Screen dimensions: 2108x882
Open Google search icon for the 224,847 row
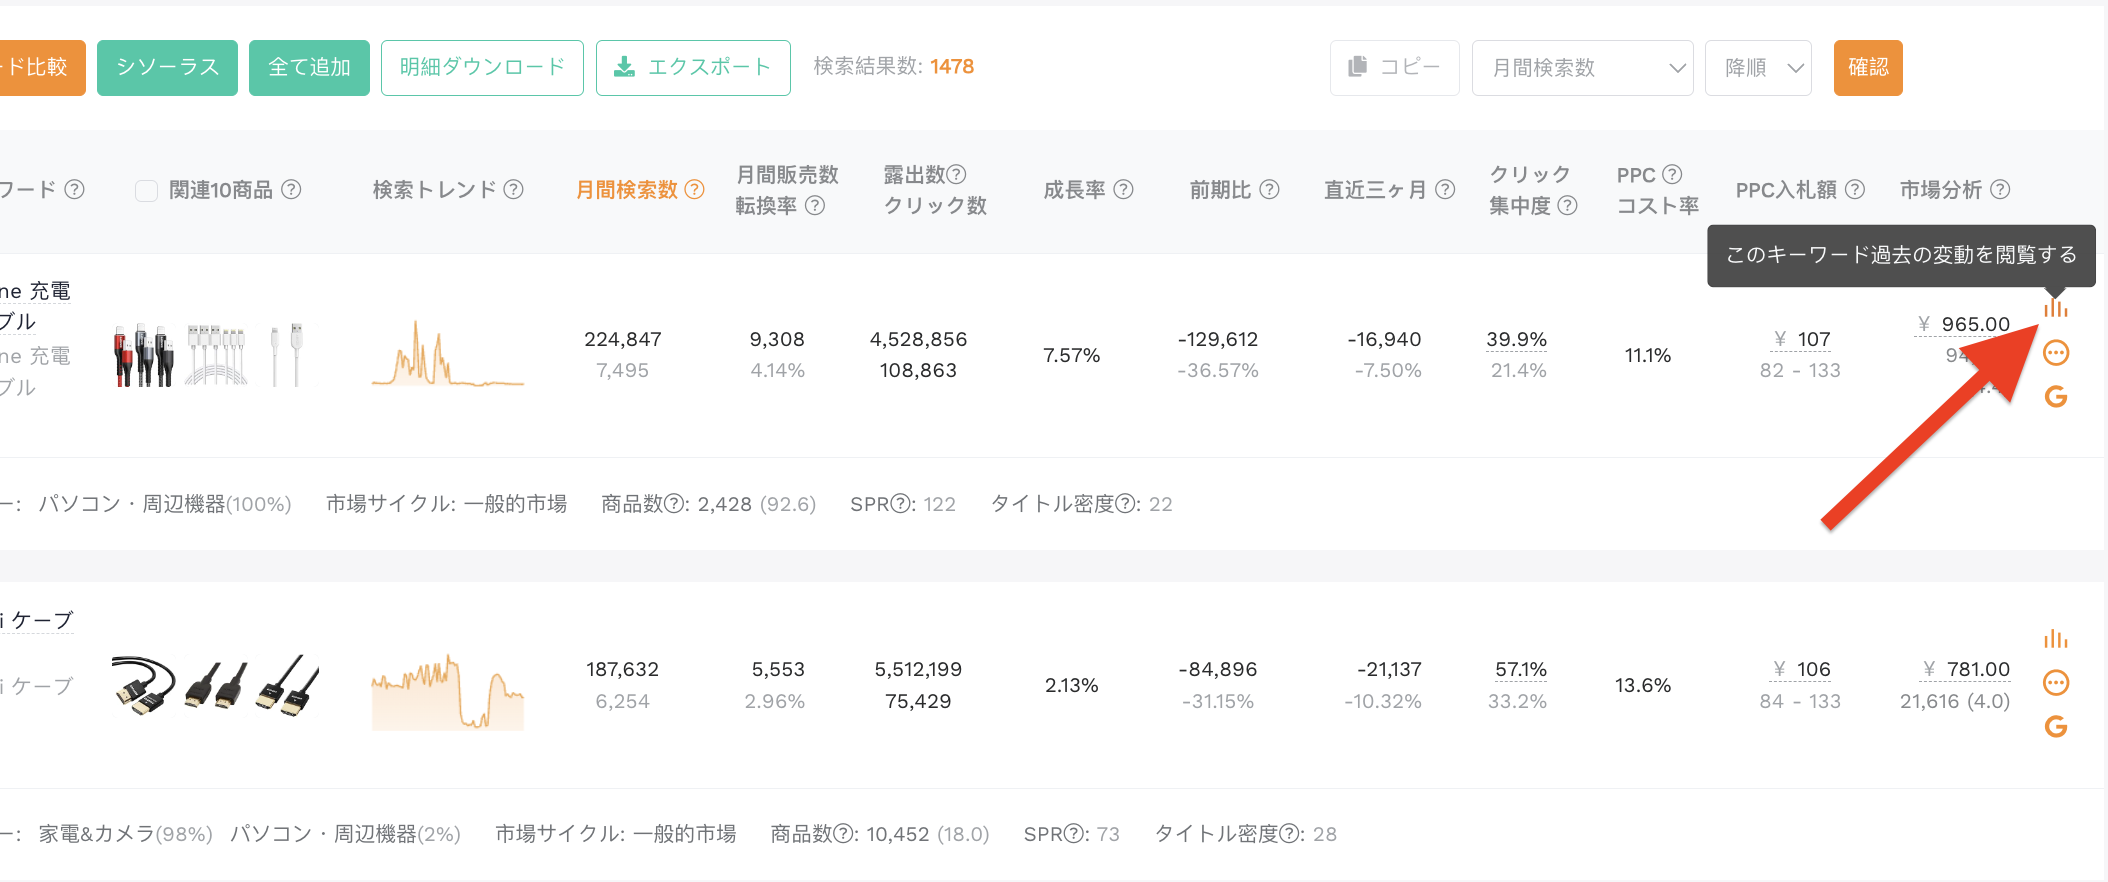coord(2056,397)
